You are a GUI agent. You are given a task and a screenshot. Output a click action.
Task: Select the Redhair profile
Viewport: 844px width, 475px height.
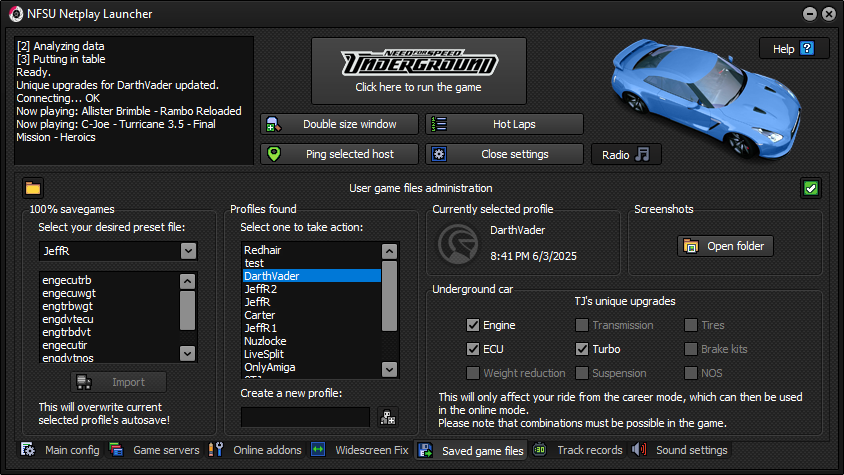[x=312, y=250]
